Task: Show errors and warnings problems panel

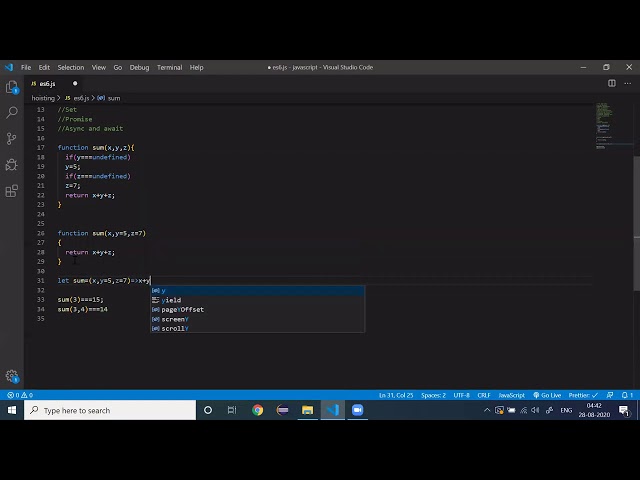Action: [20, 395]
